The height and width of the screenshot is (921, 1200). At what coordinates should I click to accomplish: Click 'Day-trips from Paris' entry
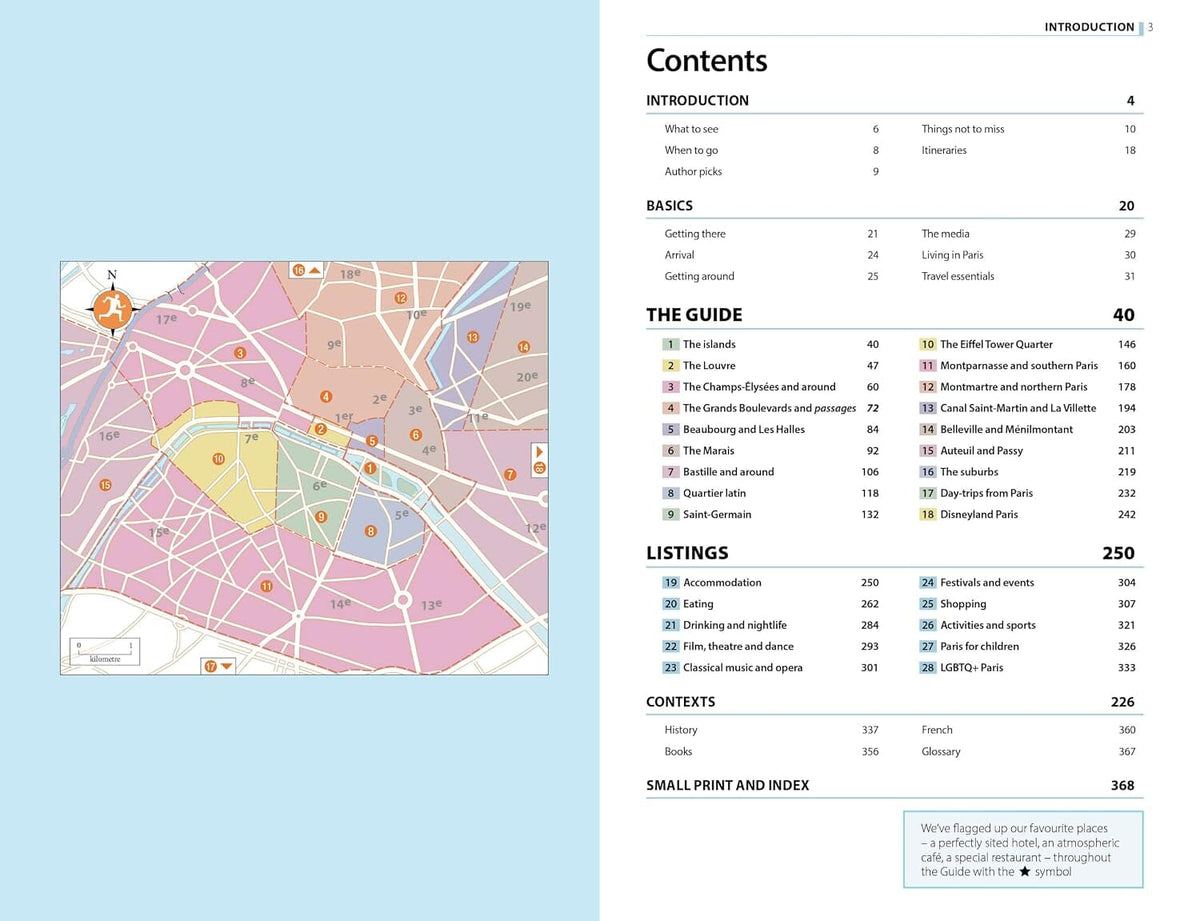pyautogui.click(x=986, y=493)
